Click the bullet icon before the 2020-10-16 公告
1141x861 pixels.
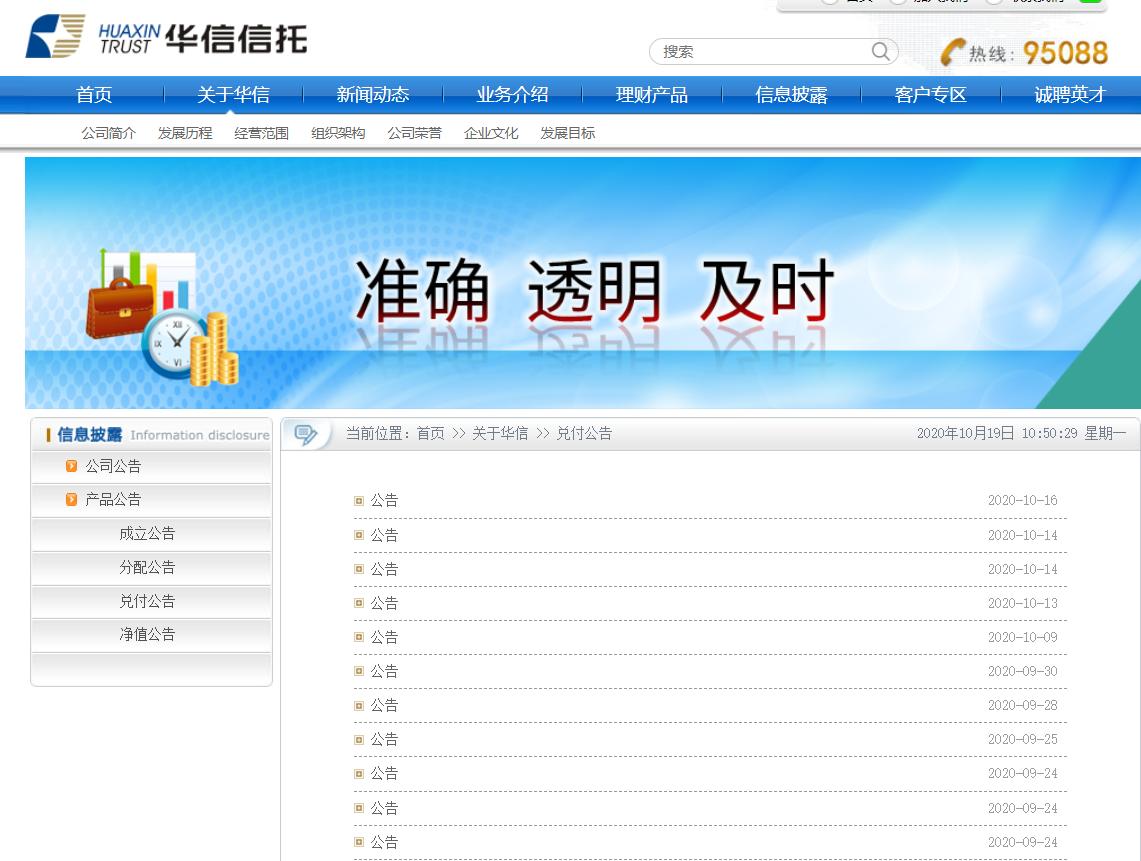coord(357,500)
